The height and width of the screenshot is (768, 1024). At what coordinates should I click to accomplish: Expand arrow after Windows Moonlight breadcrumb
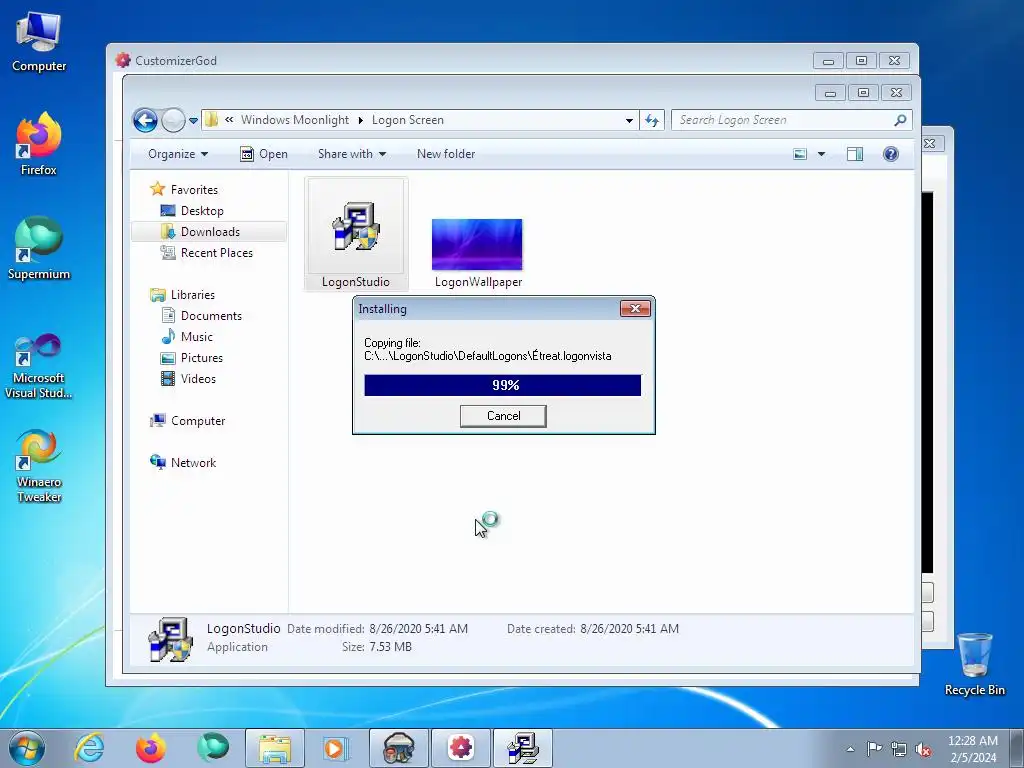point(360,120)
